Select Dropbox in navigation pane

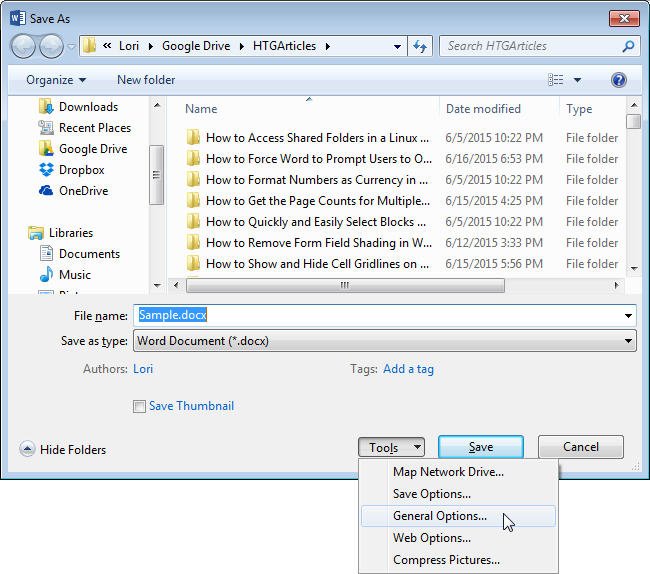click(x=71, y=170)
